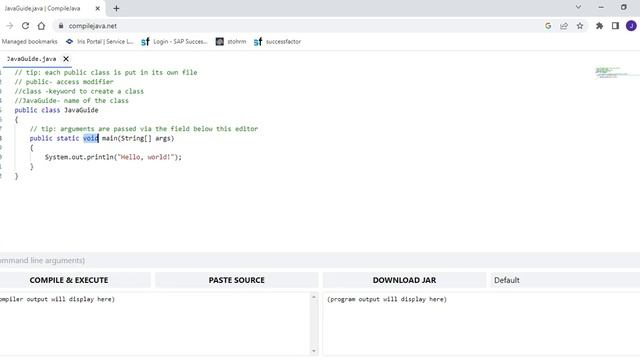
Task: Click the code minimap preview
Action: tap(616, 73)
